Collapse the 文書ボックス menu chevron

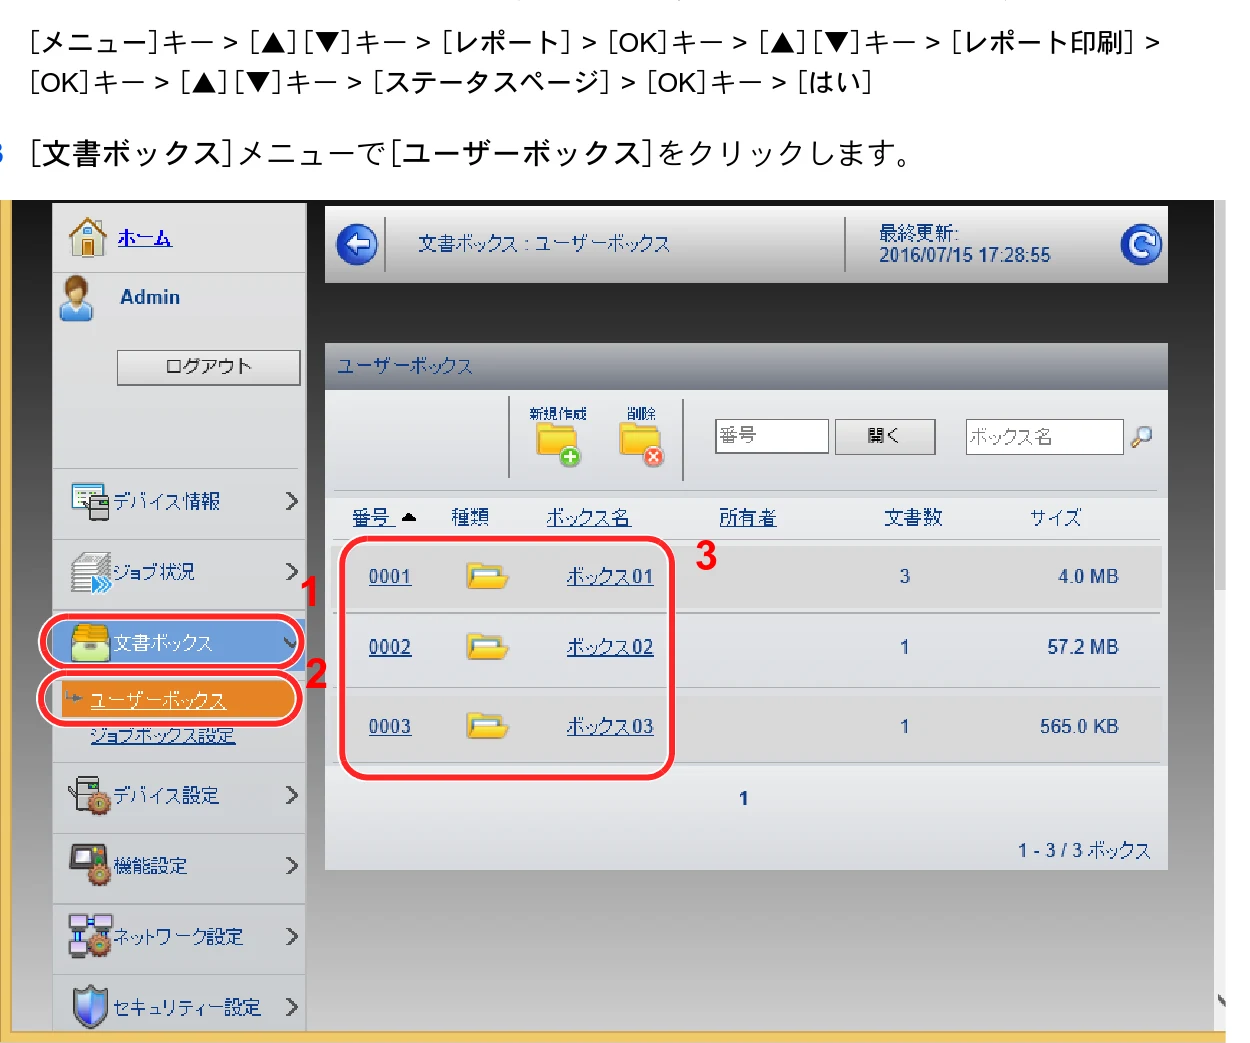[x=289, y=643]
